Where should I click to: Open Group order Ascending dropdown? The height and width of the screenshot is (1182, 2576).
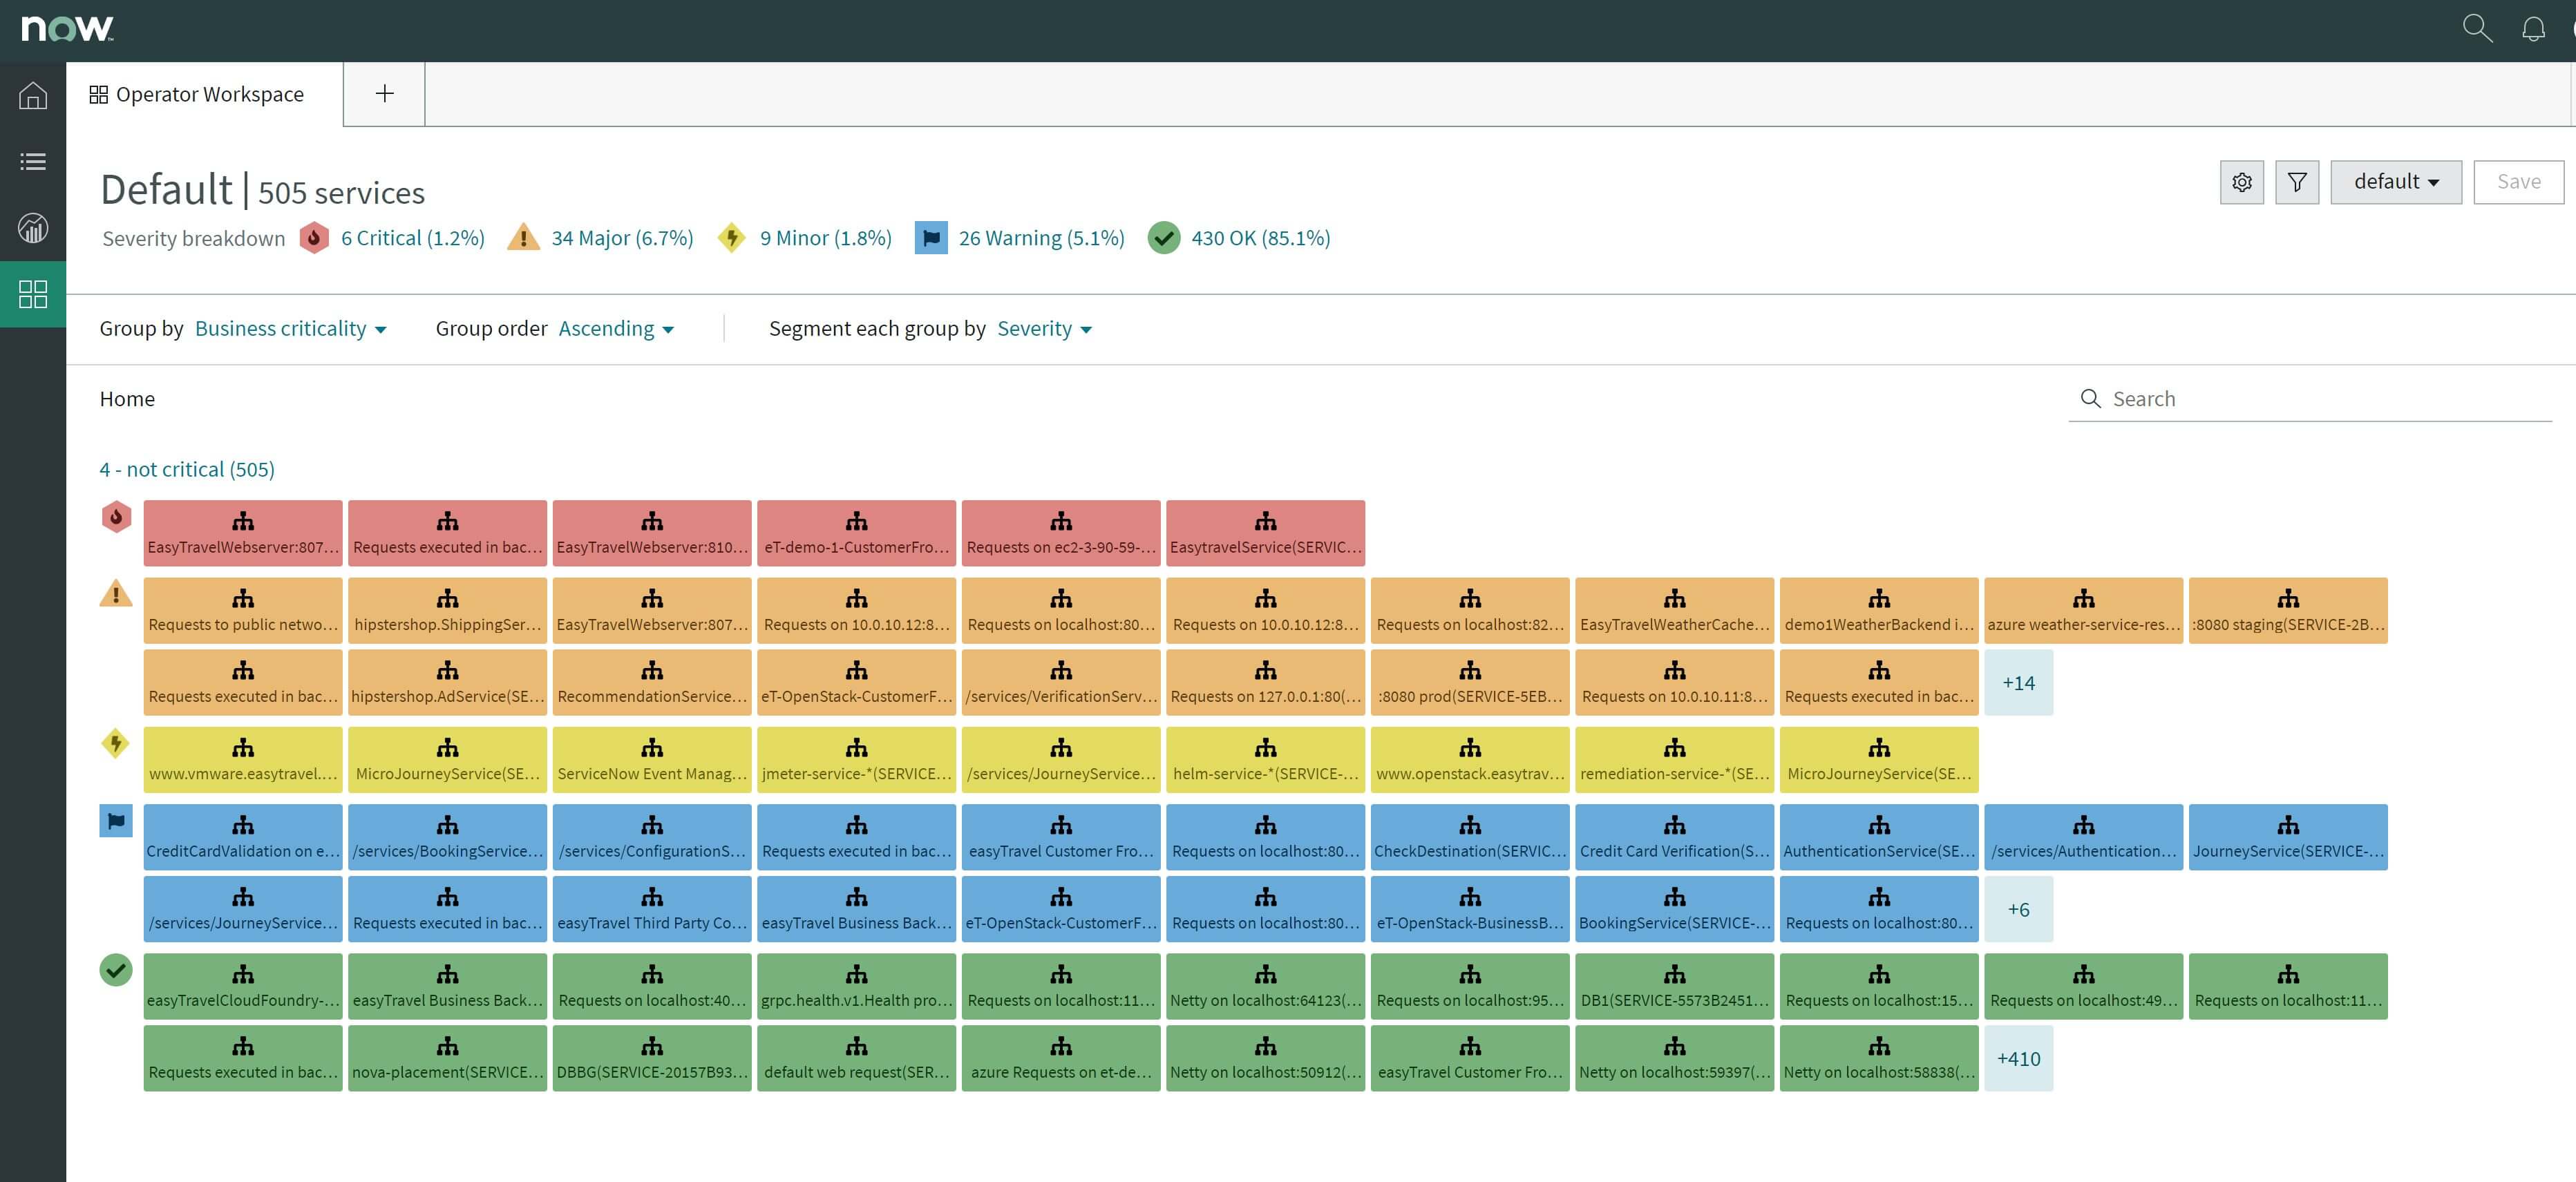coord(616,329)
